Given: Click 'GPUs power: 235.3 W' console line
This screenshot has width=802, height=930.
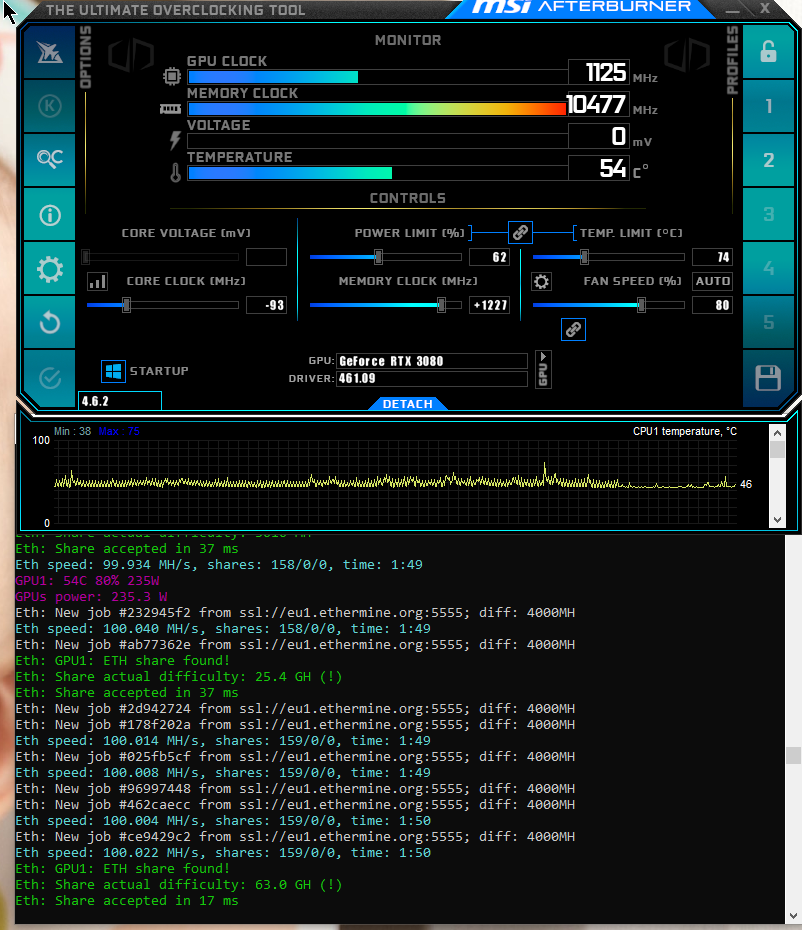Looking at the screenshot, I should pyautogui.click(x=91, y=597).
